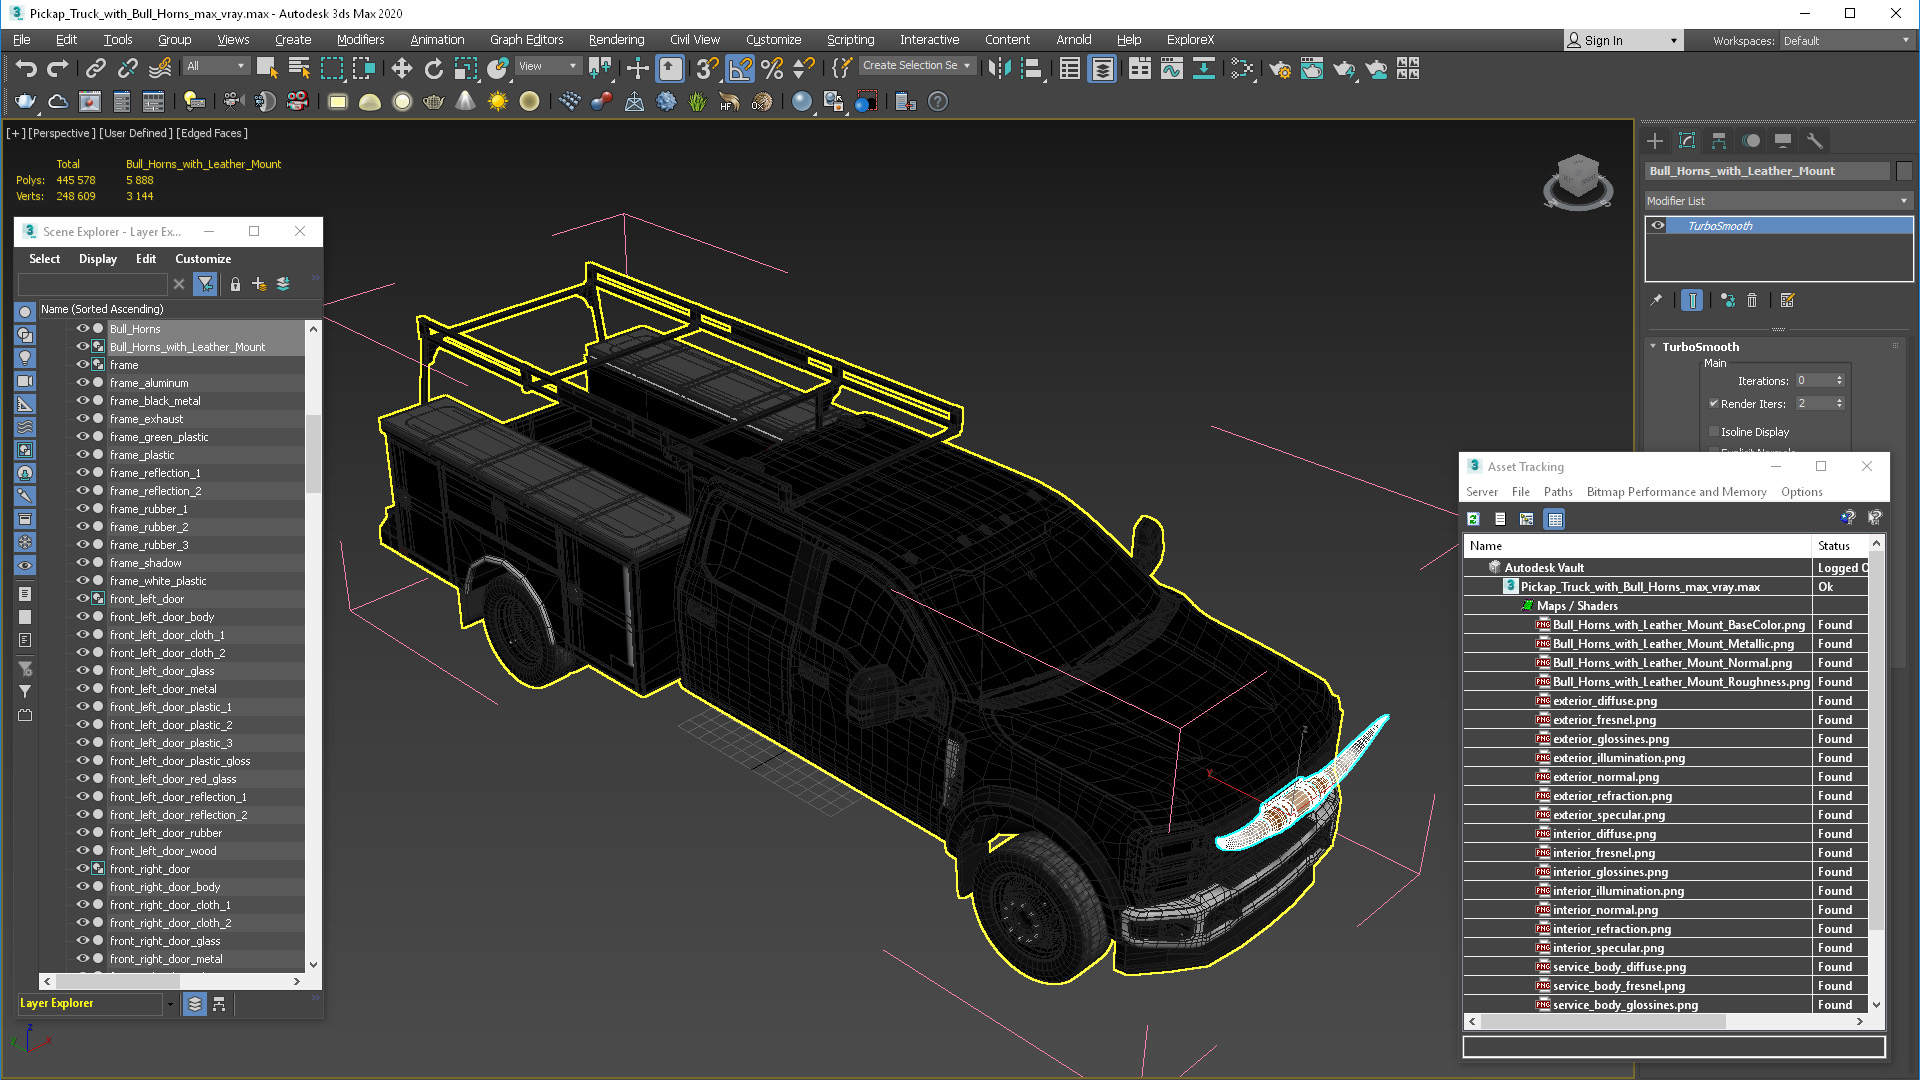
Task: Open the Toggle Layer Explorer icon
Action: click(1102, 68)
